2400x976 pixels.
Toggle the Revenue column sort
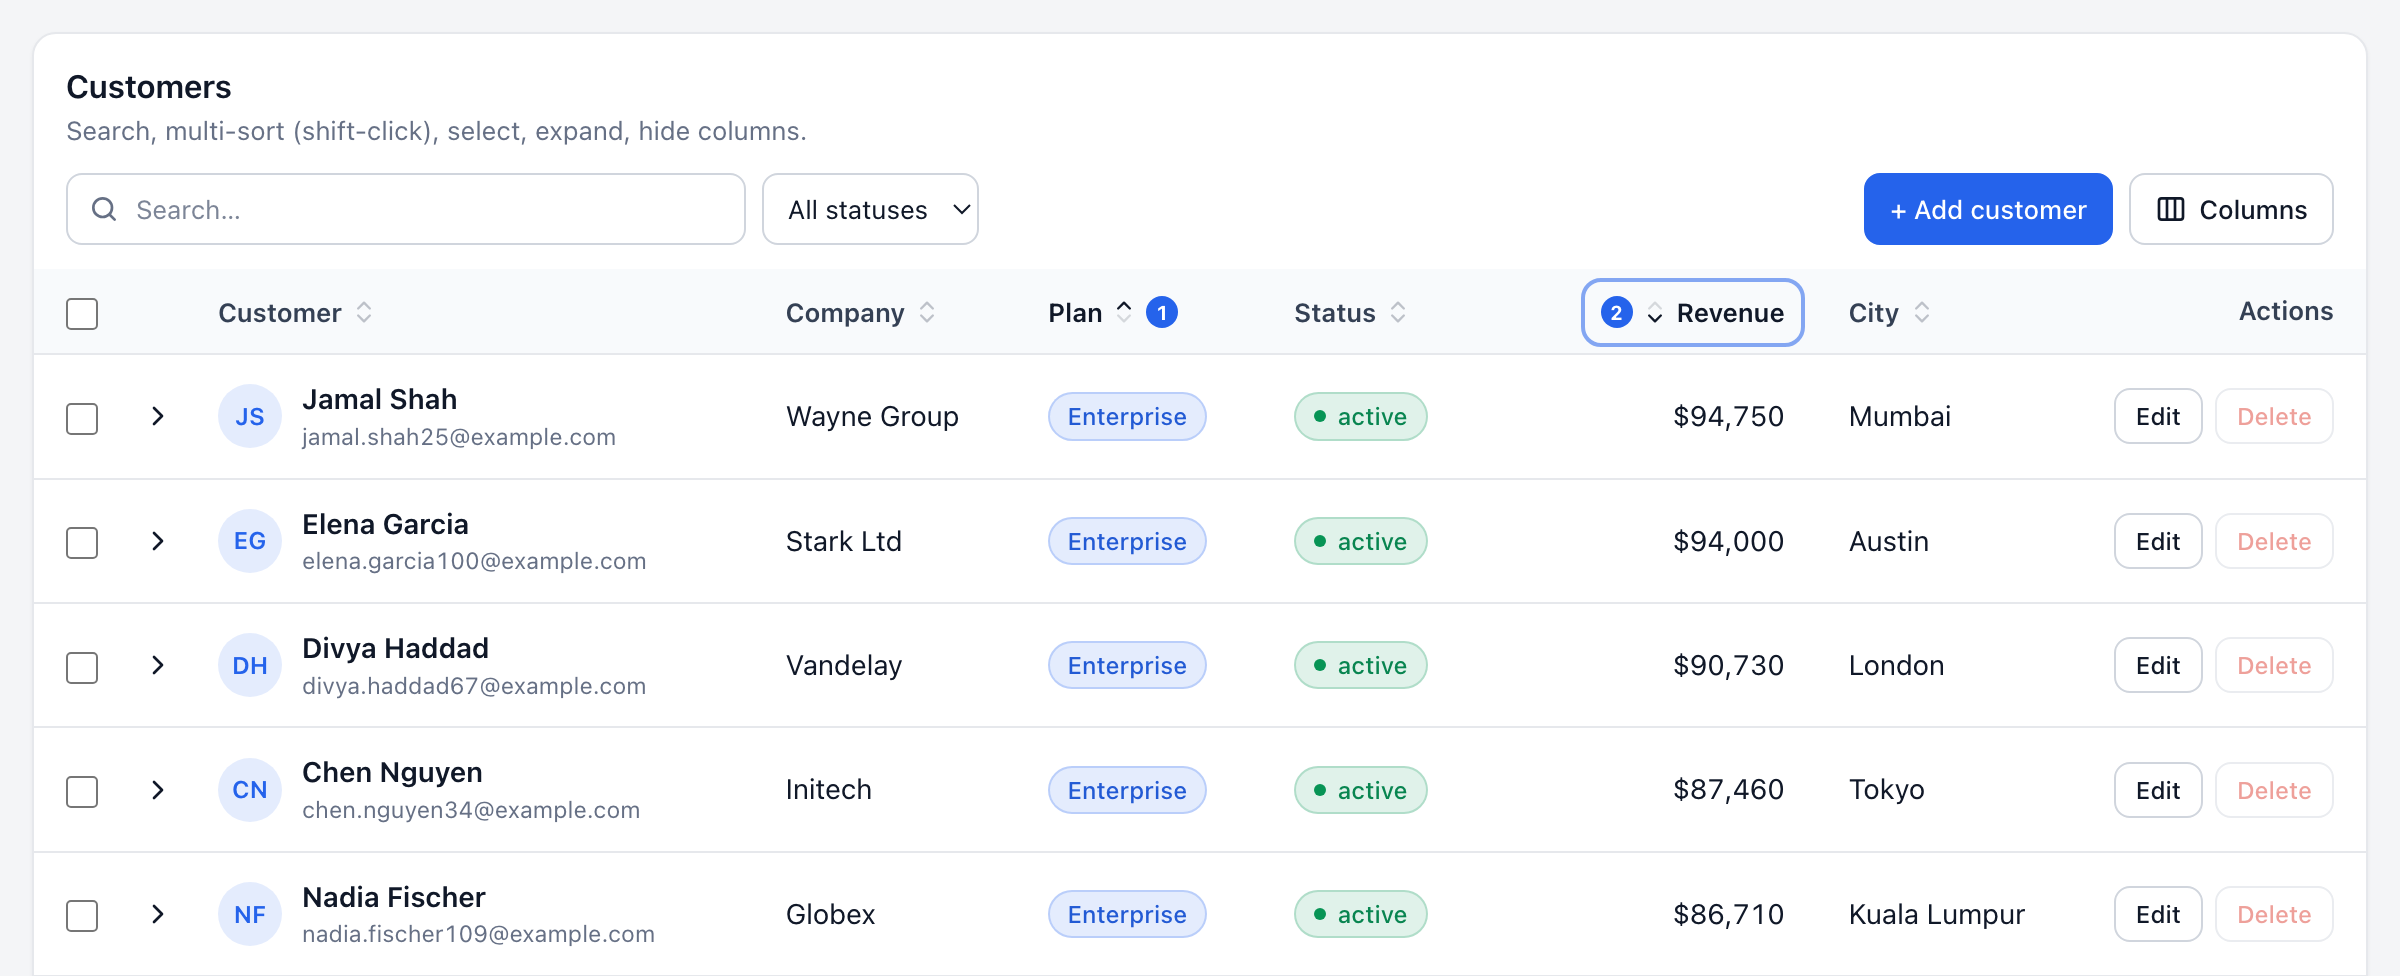(x=1692, y=313)
